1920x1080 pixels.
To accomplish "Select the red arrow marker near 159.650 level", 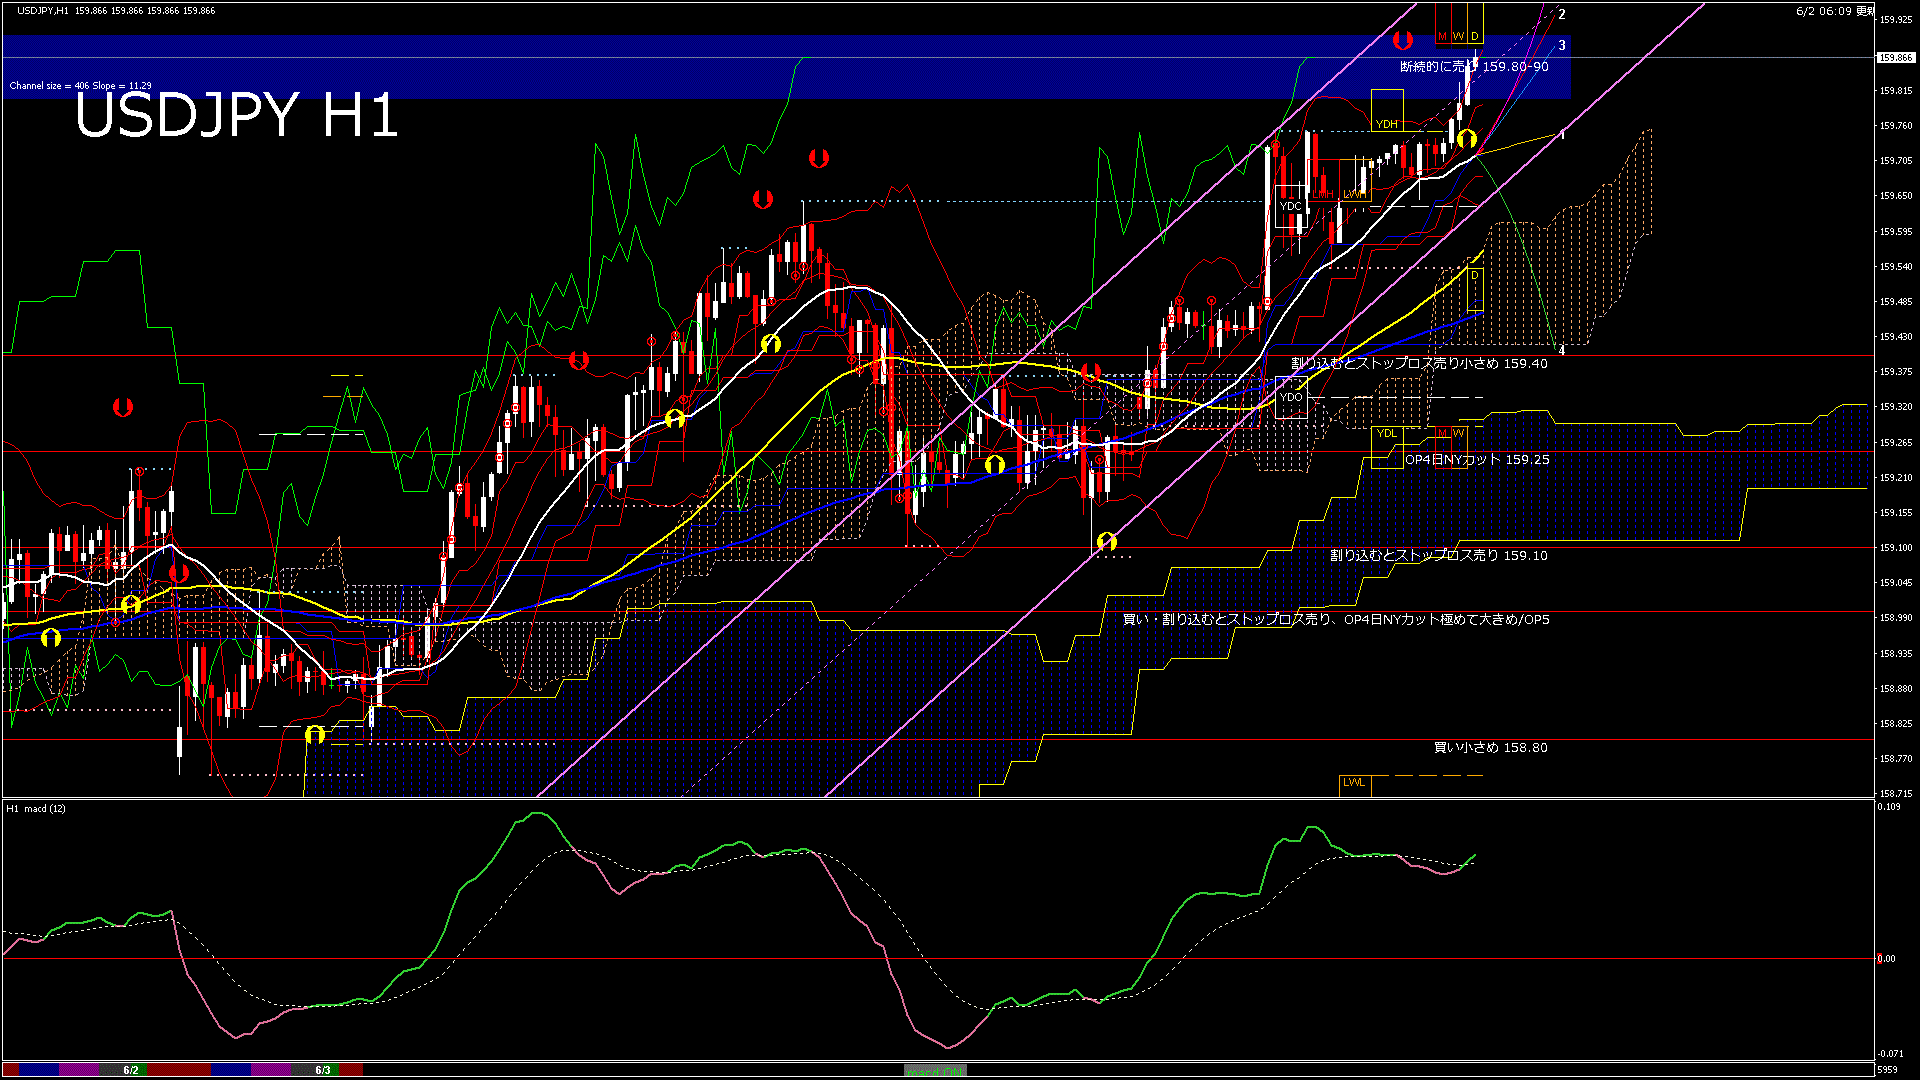I will (x=763, y=199).
